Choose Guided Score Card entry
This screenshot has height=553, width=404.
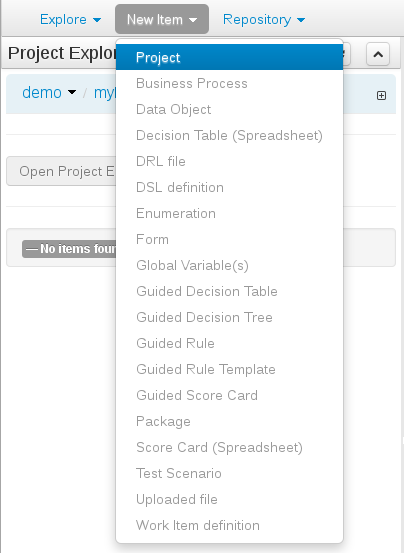pos(229,395)
